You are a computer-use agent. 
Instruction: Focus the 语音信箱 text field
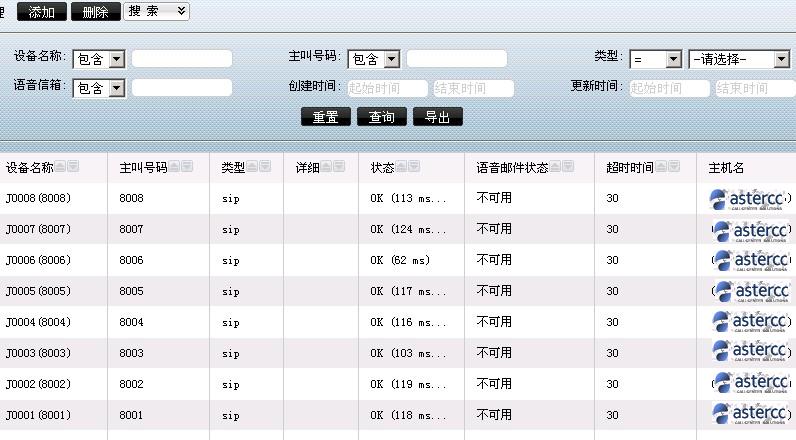tap(182, 88)
